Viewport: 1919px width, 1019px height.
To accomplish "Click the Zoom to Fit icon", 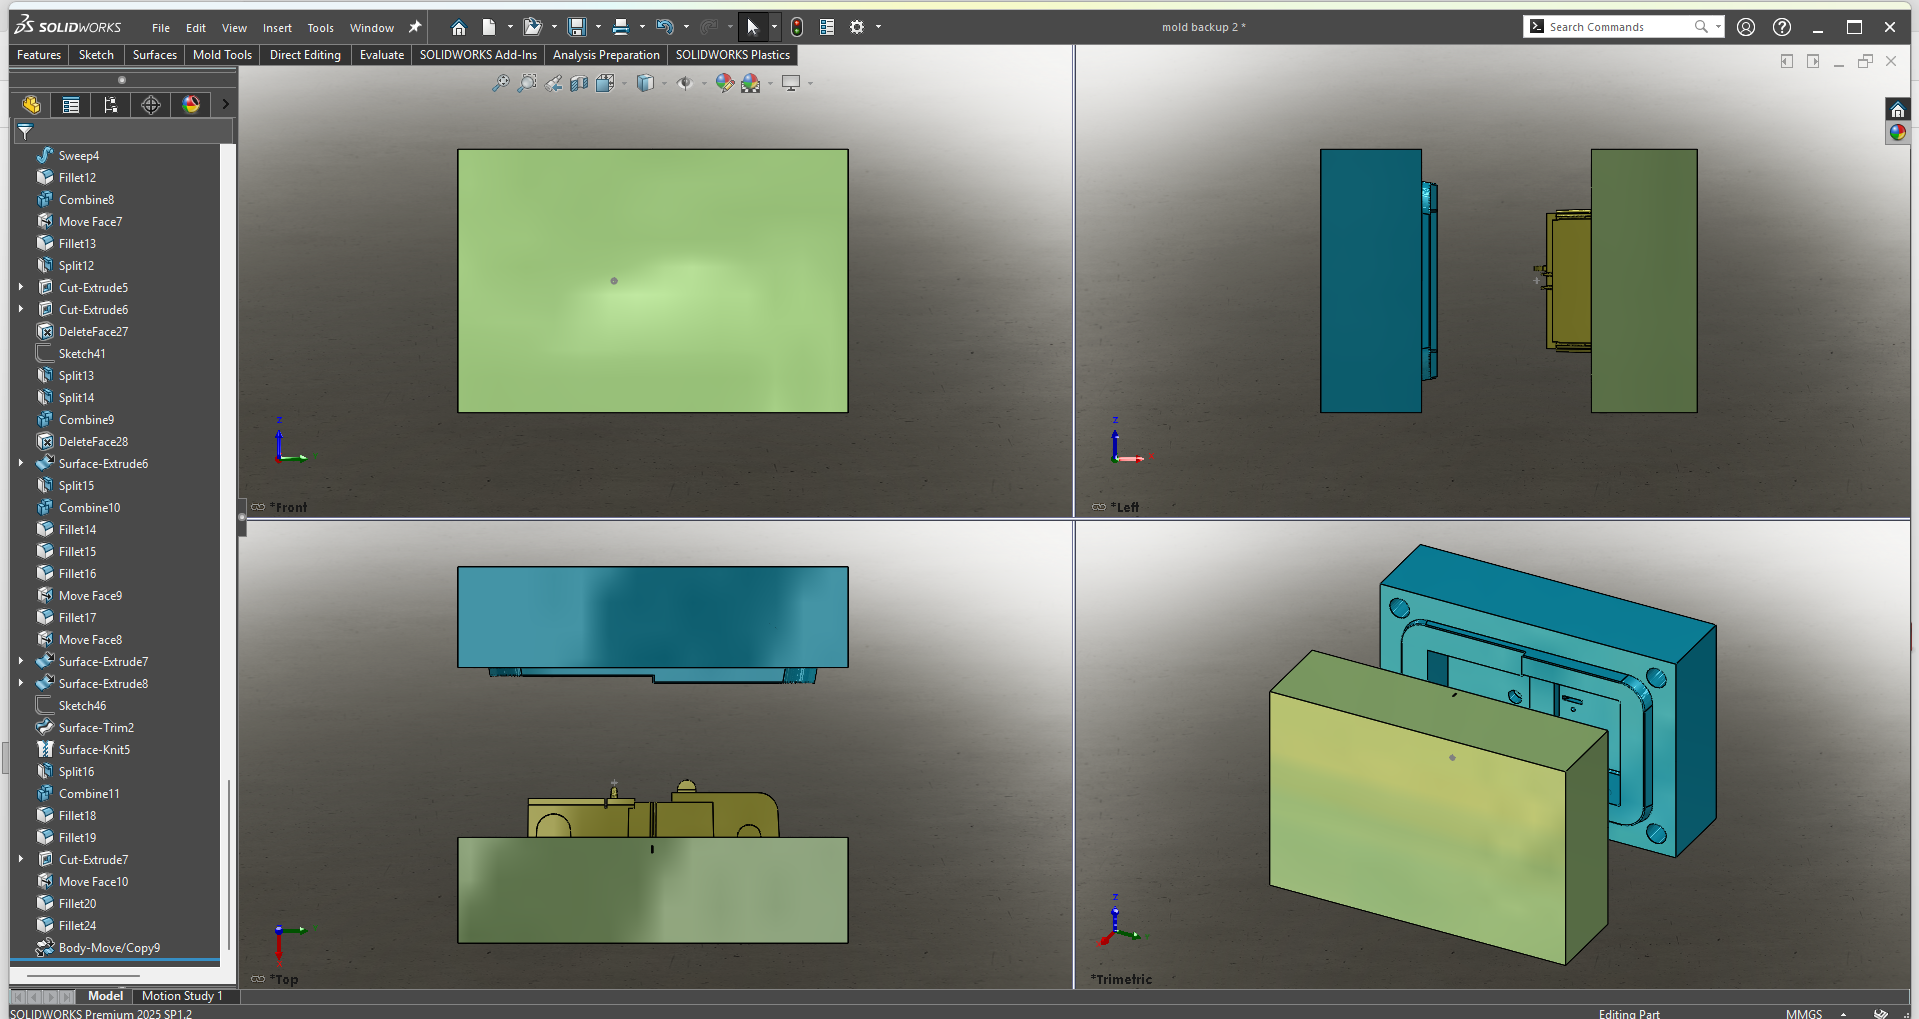I will click(x=501, y=83).
